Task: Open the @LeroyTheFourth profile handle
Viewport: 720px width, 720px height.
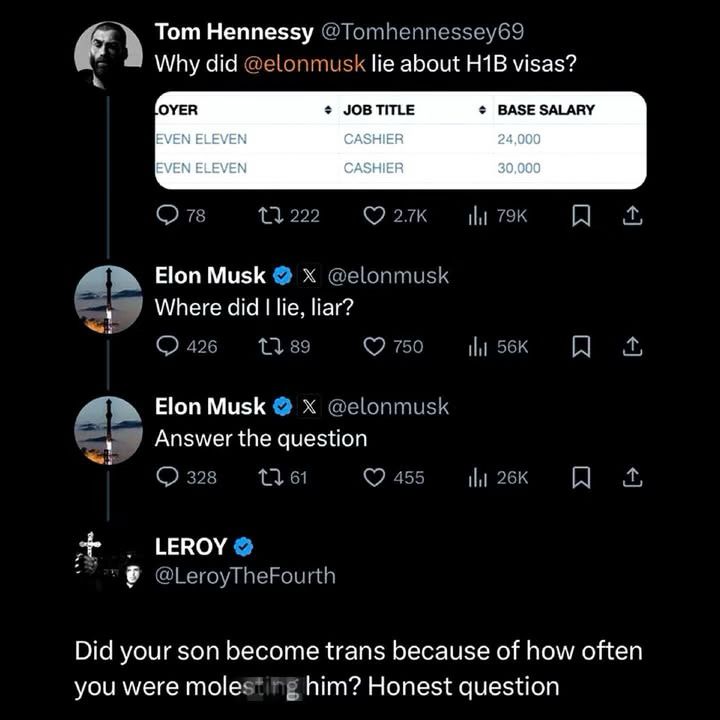Action: 245,576
